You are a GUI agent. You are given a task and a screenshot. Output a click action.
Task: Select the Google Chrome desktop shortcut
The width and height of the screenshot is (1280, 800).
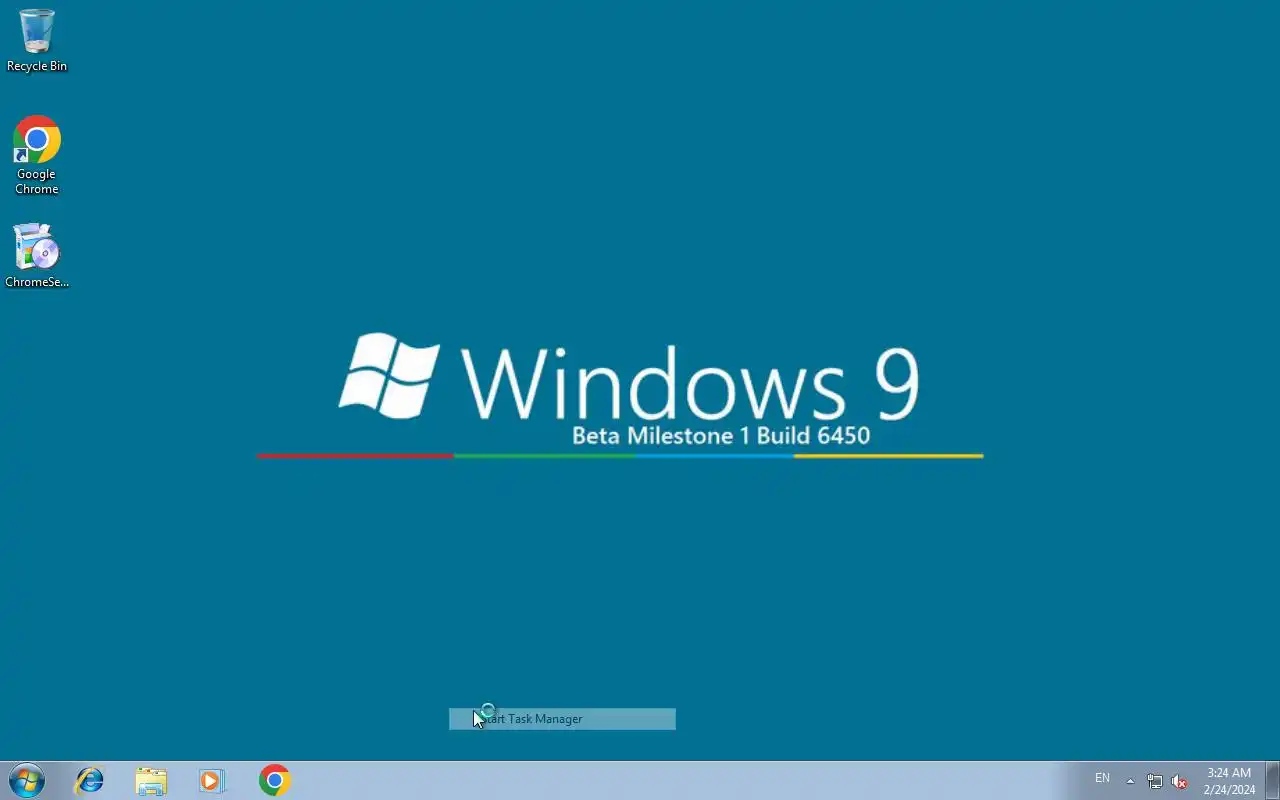pyautogui.click(x=37, y=155)
